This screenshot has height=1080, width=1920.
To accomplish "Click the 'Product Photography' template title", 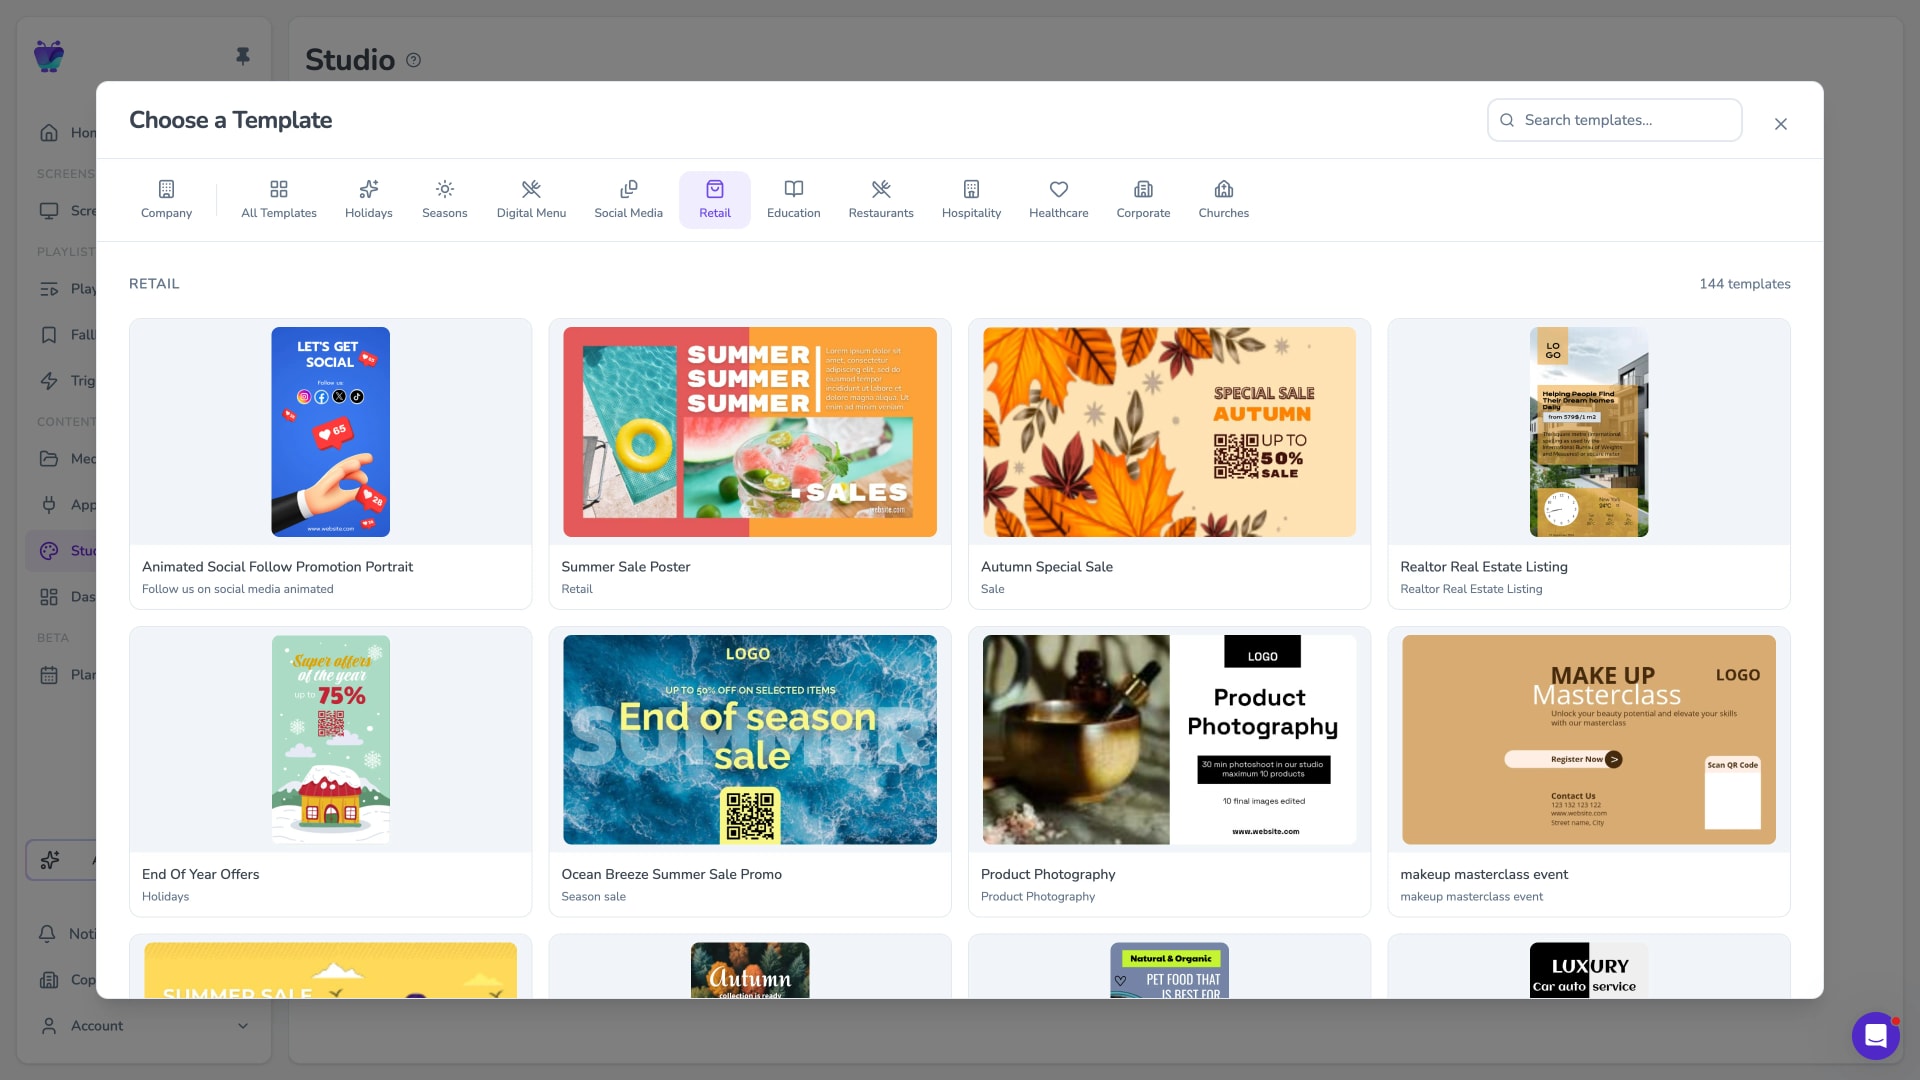I will pyautogui.click(x=1048, y=875).
